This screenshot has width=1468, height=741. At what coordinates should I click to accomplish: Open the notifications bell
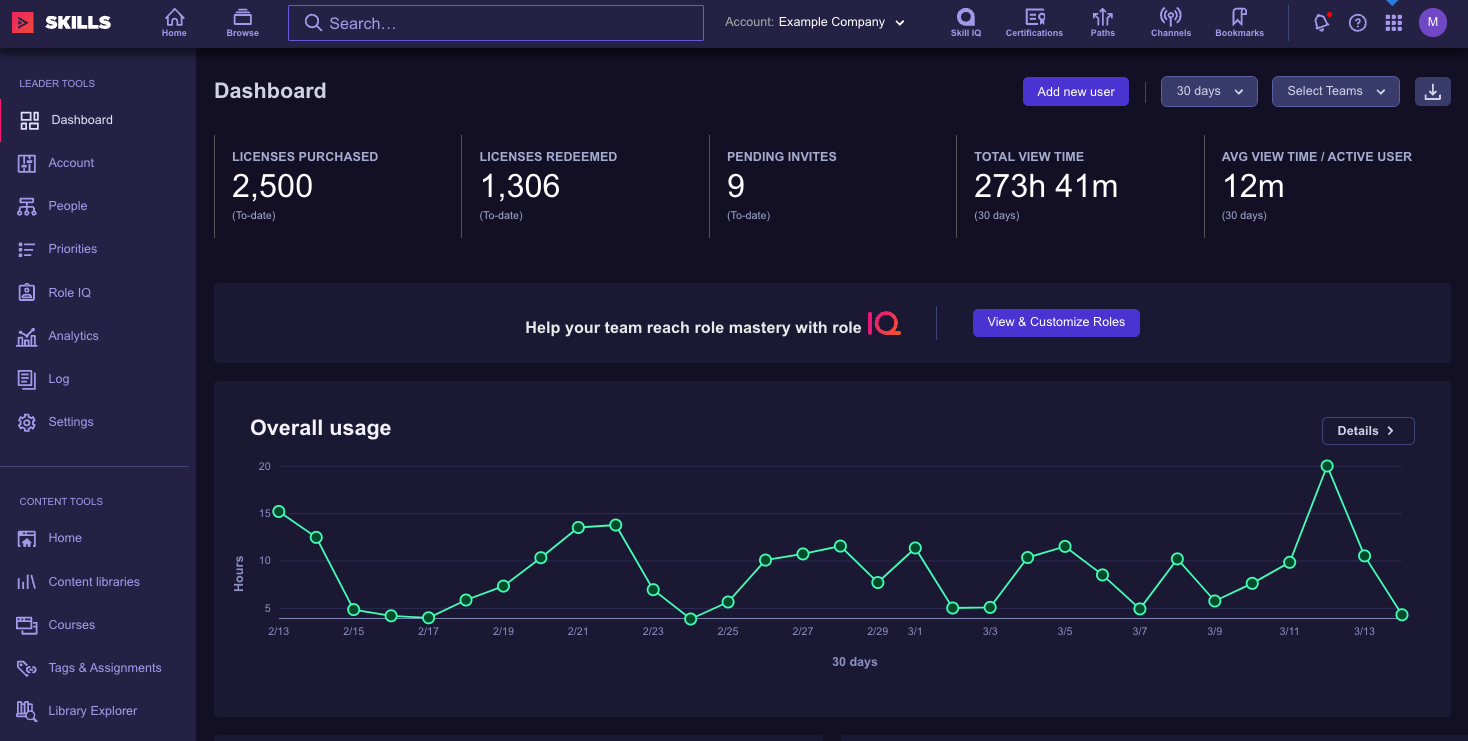[1320, 22]
